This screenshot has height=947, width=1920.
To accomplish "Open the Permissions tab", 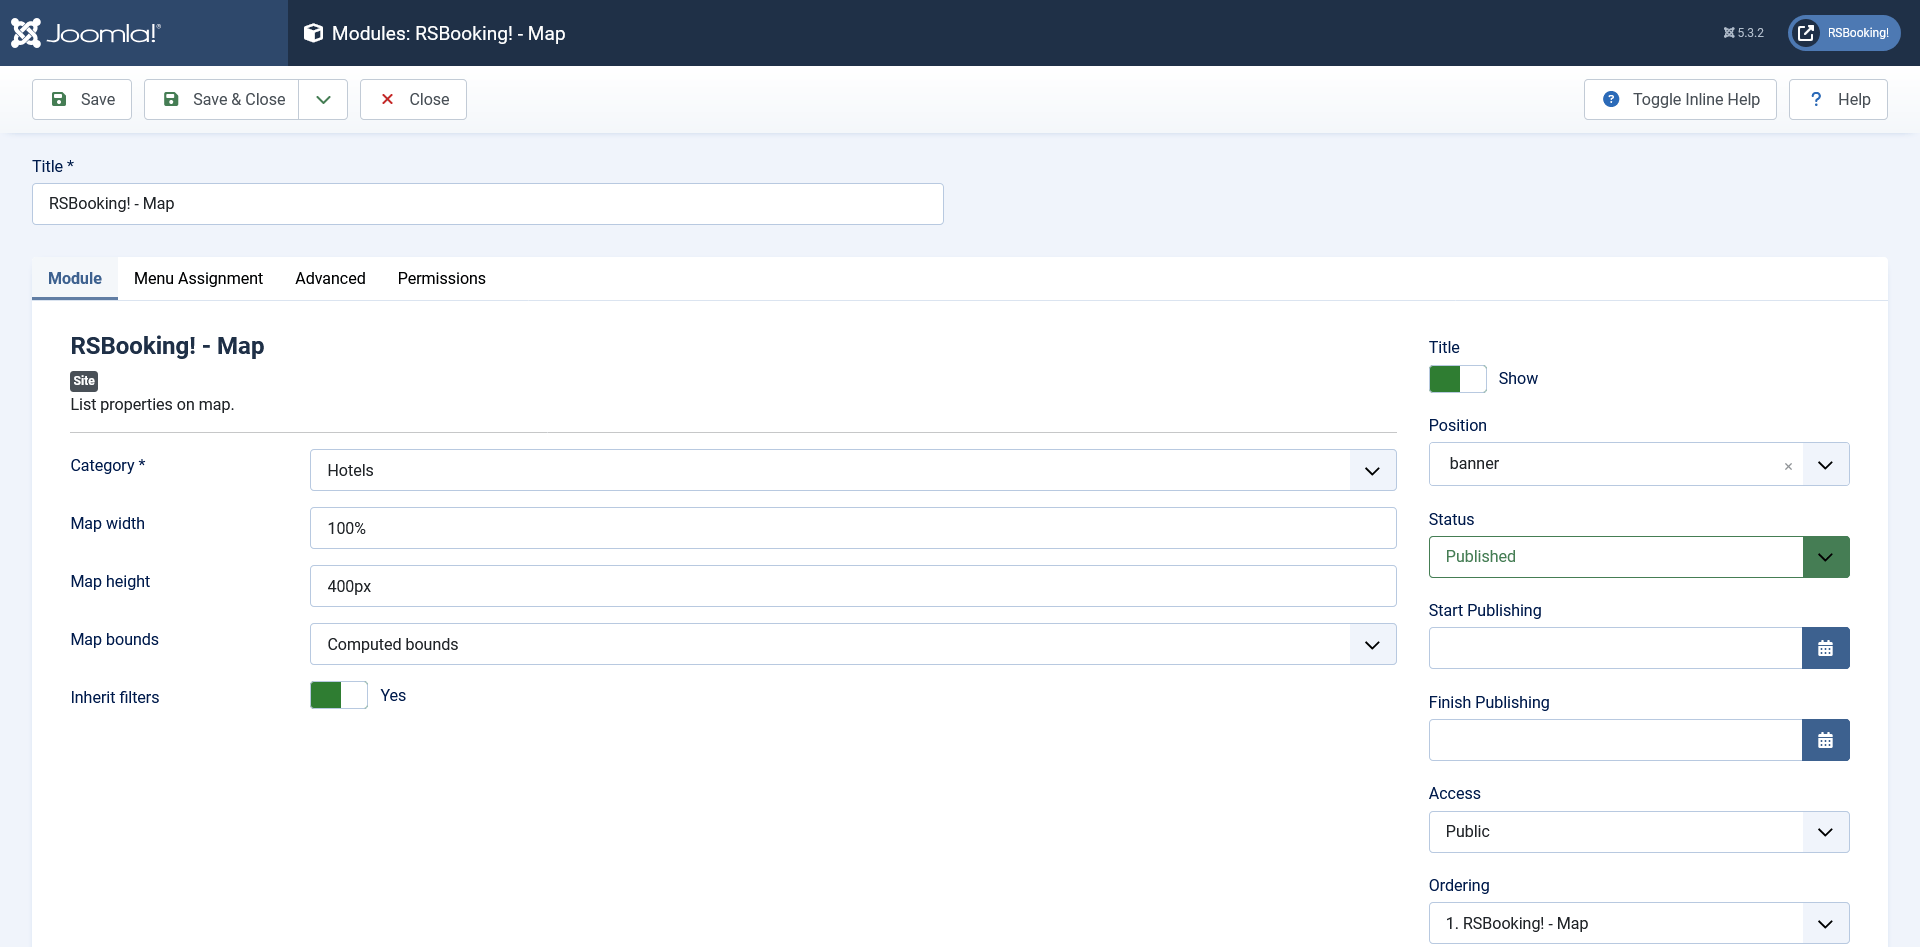I will (441, 278).
